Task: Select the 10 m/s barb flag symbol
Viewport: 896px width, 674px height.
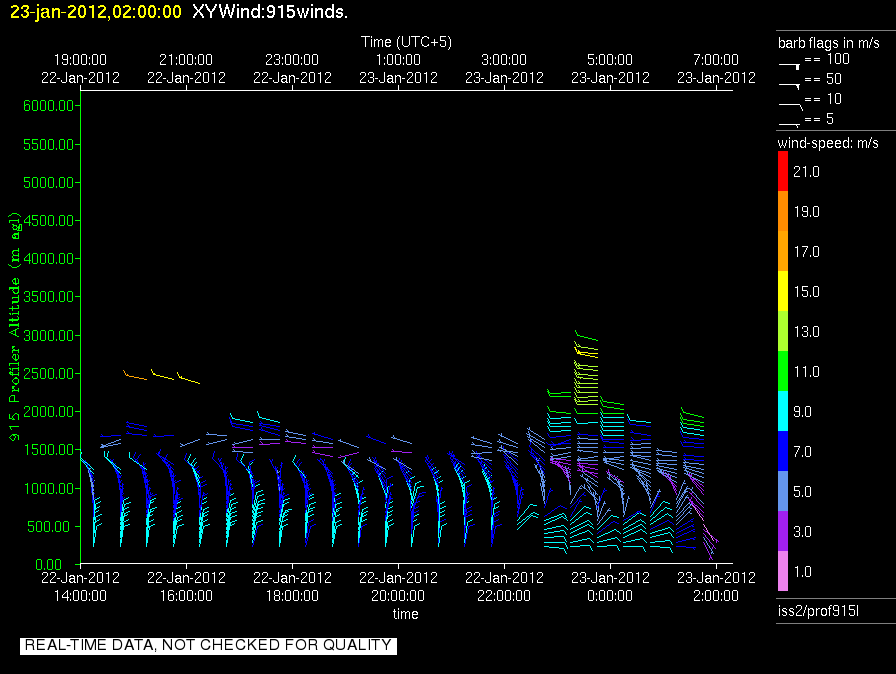Action: point(790,102)
